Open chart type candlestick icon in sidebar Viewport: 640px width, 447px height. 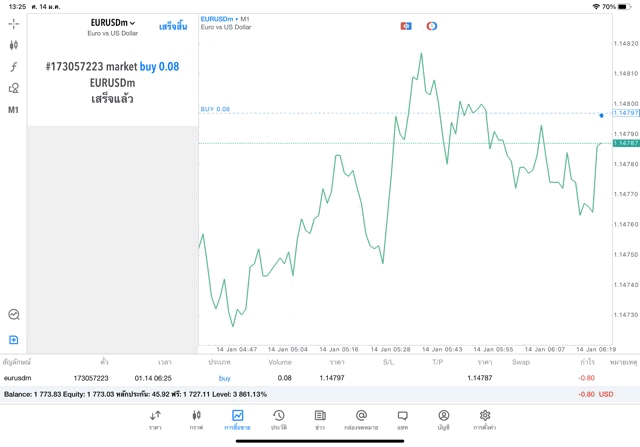click(x=13, y=45)
